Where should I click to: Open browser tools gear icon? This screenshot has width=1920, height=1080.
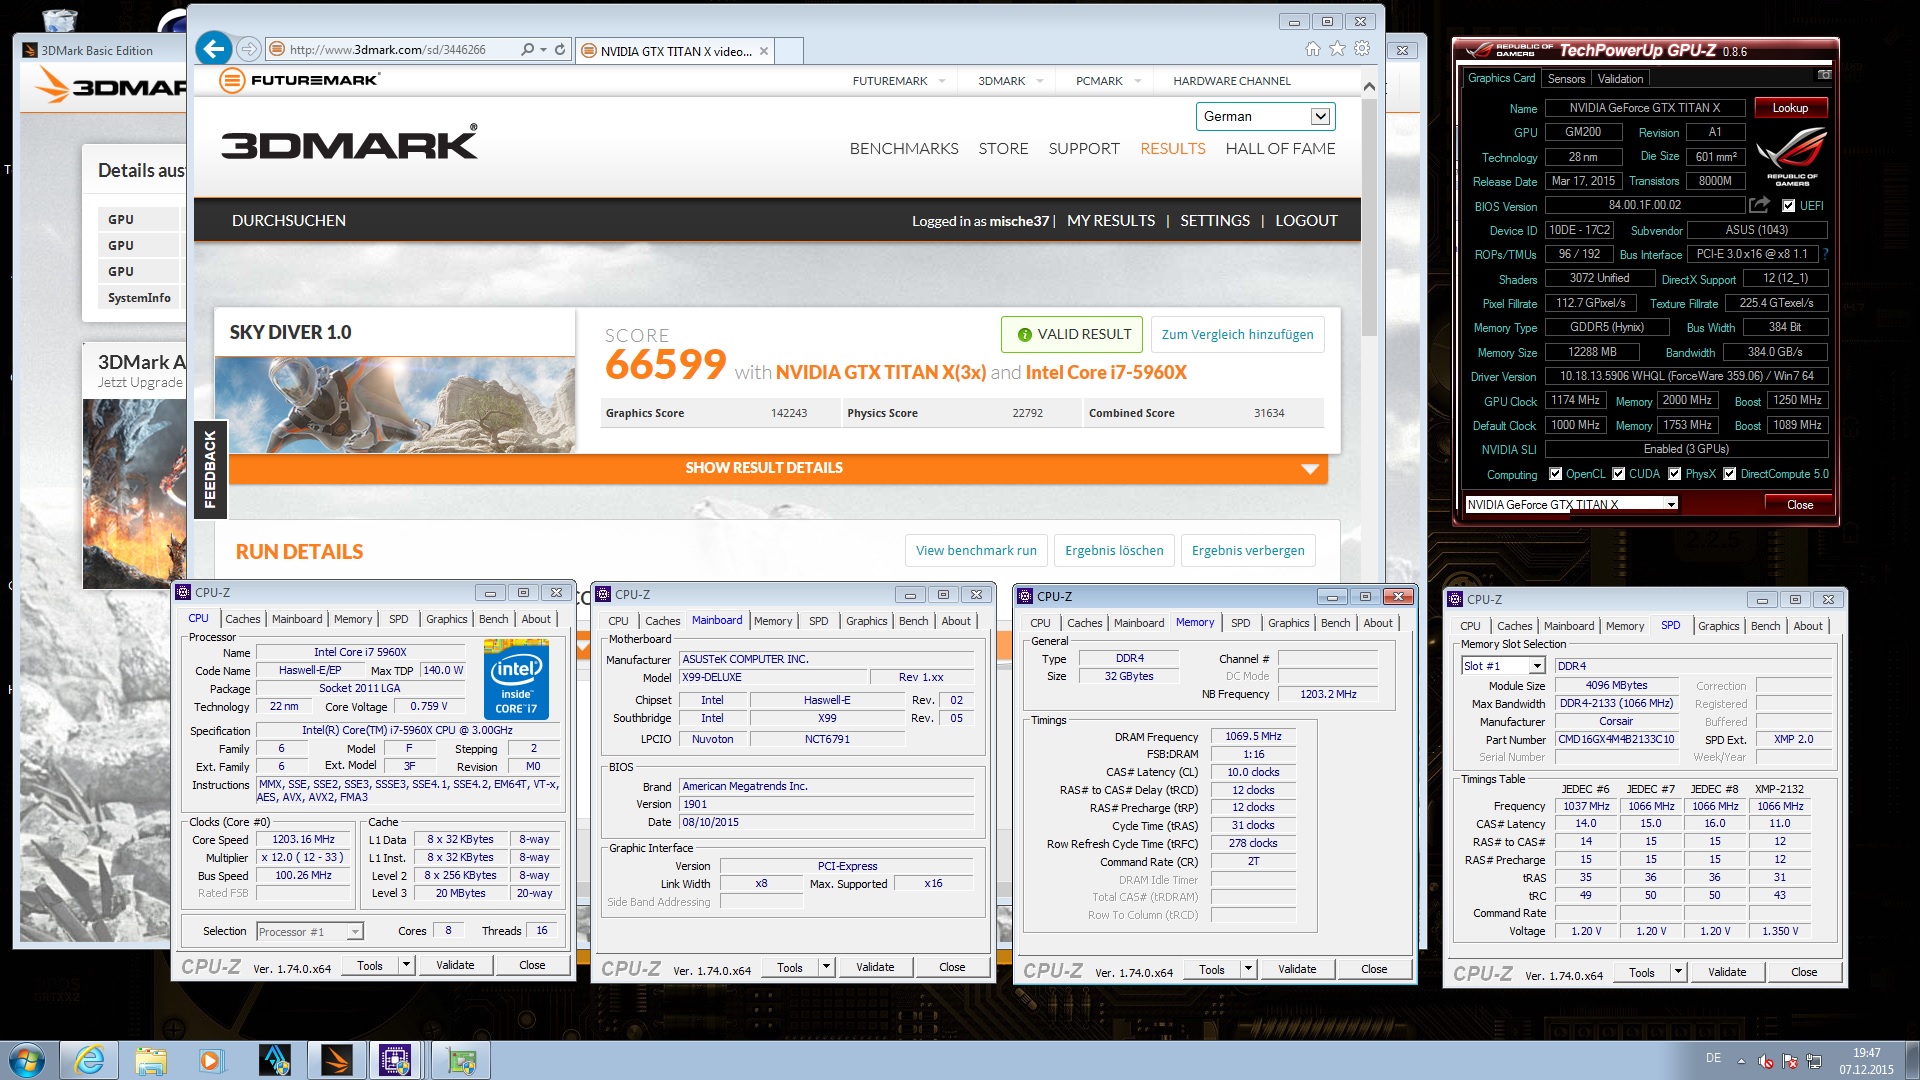tap(1362, 48)
